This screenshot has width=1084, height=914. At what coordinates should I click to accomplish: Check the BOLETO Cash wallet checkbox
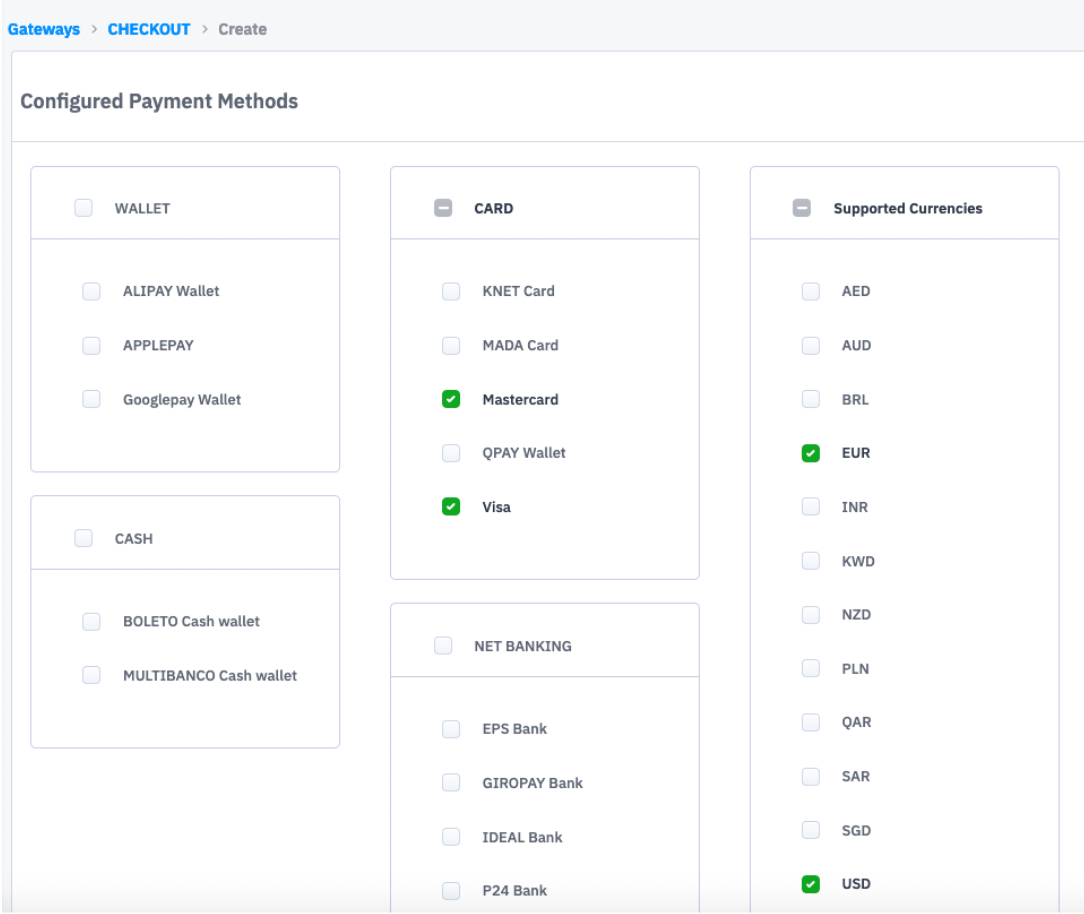[91, 621]
